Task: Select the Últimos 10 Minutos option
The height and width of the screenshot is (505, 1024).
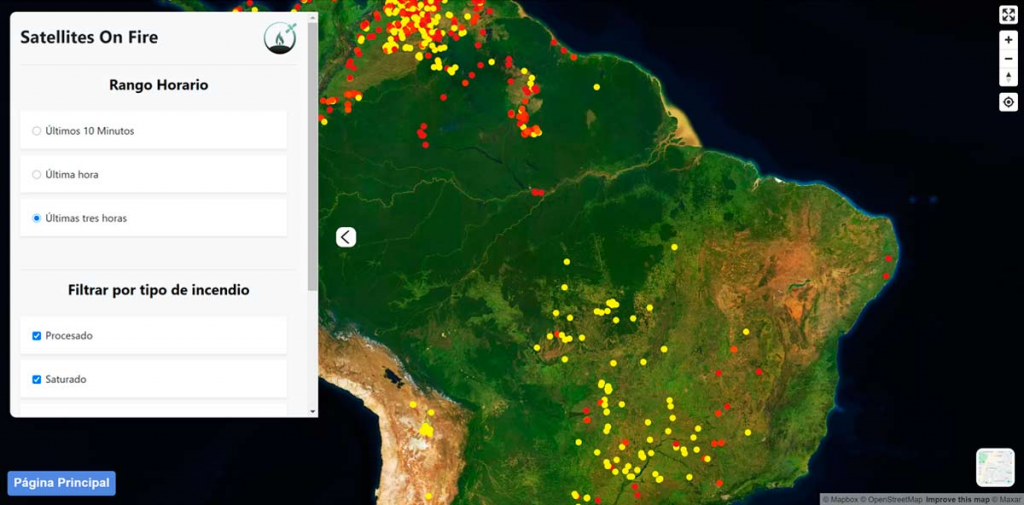Action: click(37, 131)
